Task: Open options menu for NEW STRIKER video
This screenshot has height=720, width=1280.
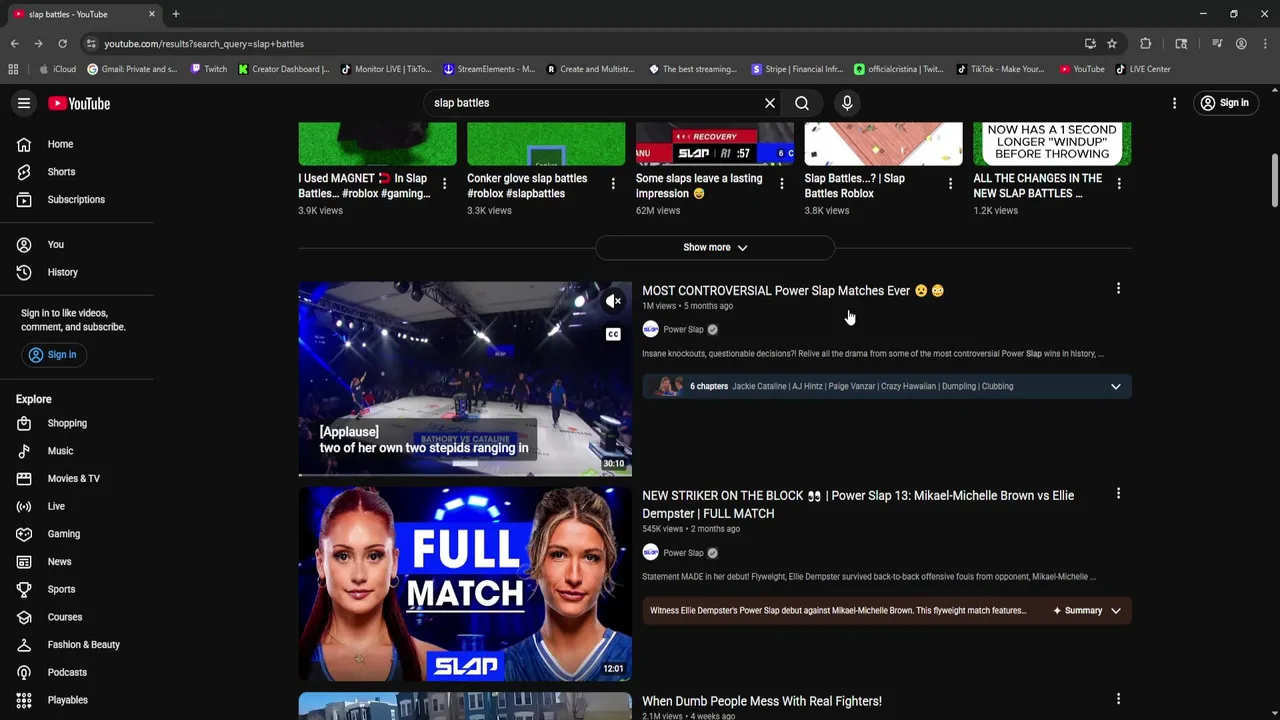Action: (x=1118, y=494)
